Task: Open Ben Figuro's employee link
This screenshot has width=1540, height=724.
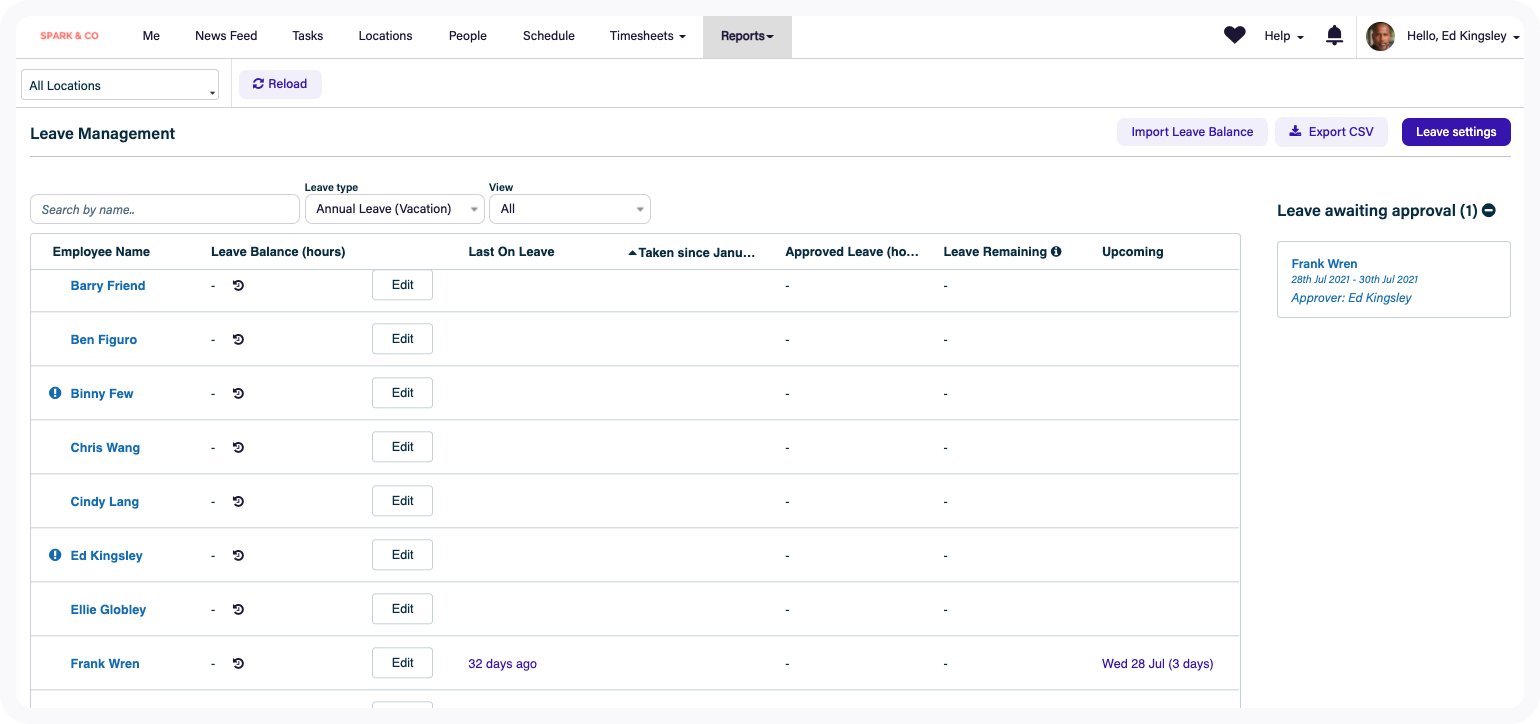Action: click(x=104, y=340)
